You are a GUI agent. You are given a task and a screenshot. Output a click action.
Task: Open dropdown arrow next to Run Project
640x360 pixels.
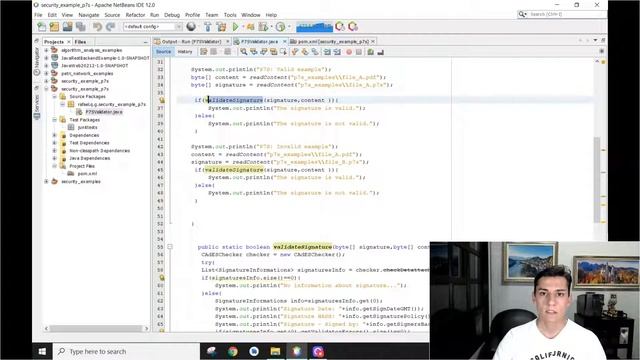tap(242, 27)
